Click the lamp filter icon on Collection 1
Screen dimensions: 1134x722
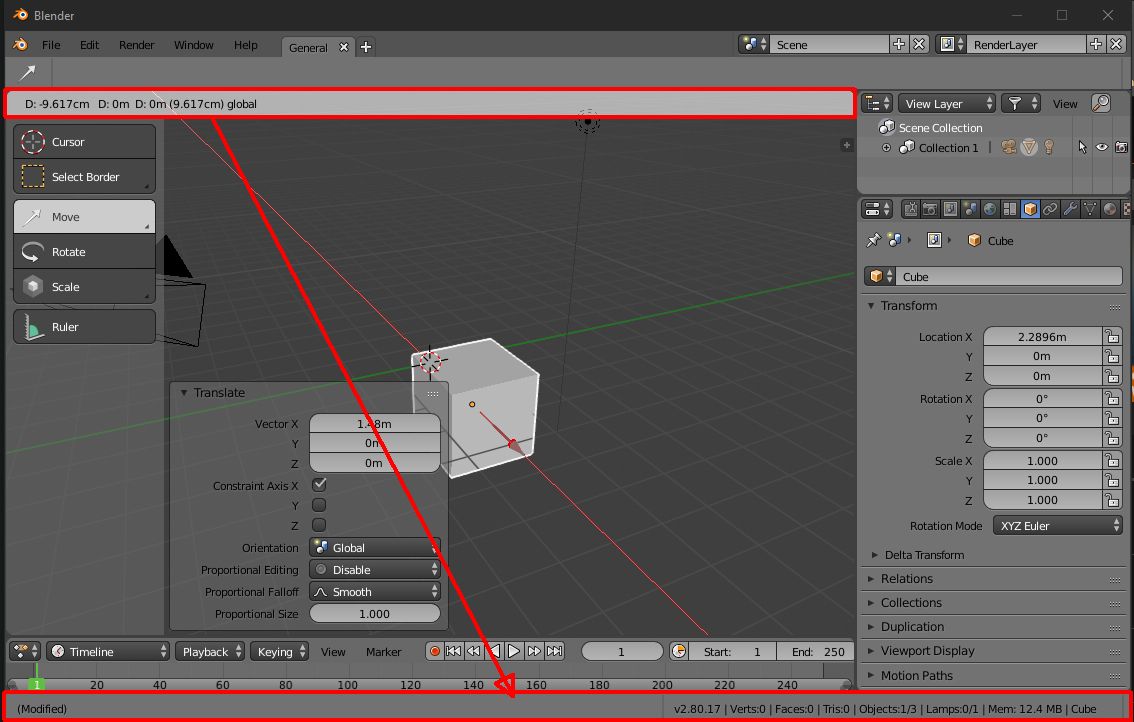1049,148
